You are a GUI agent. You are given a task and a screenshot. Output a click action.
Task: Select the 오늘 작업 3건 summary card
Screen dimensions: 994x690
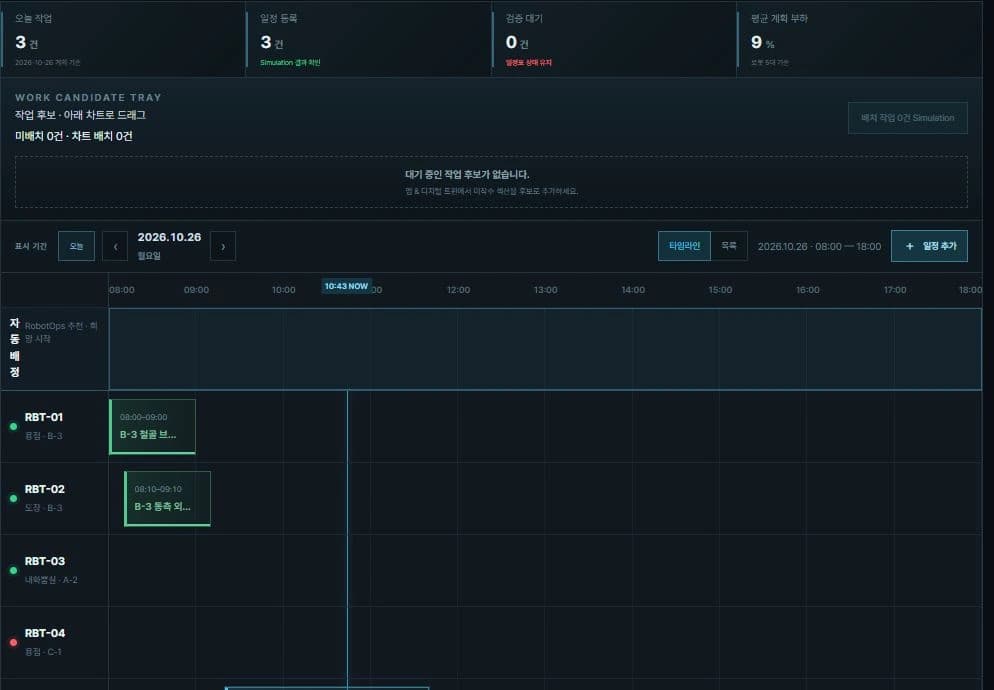123,39
